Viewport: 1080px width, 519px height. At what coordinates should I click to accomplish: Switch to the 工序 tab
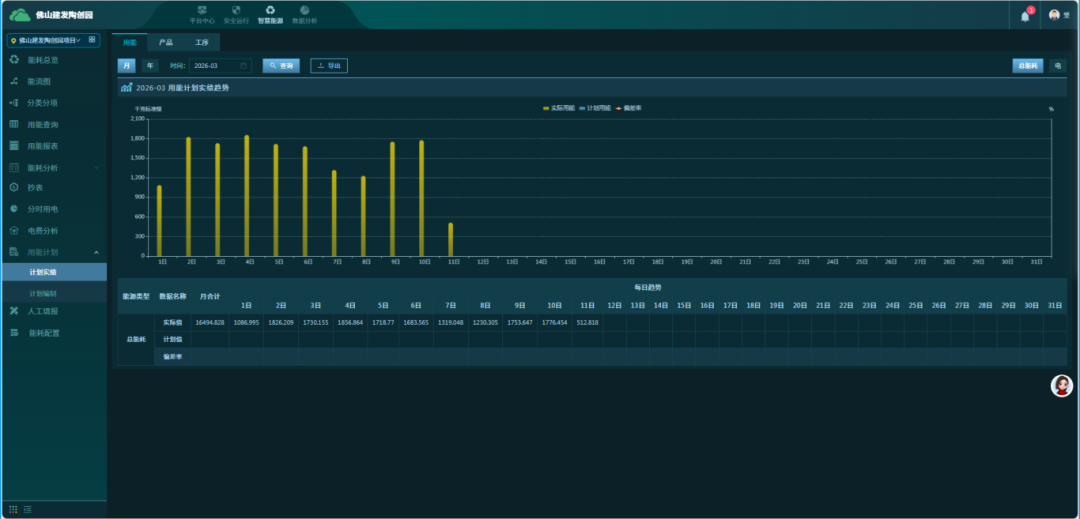[202, 43]
